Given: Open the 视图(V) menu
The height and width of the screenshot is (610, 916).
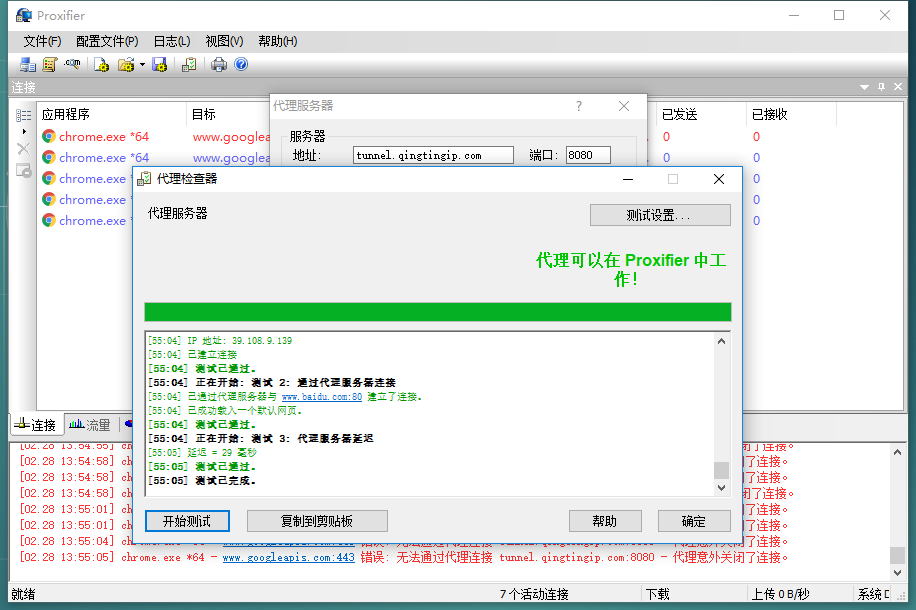Looking at the screenshot, I should [224, 41].
